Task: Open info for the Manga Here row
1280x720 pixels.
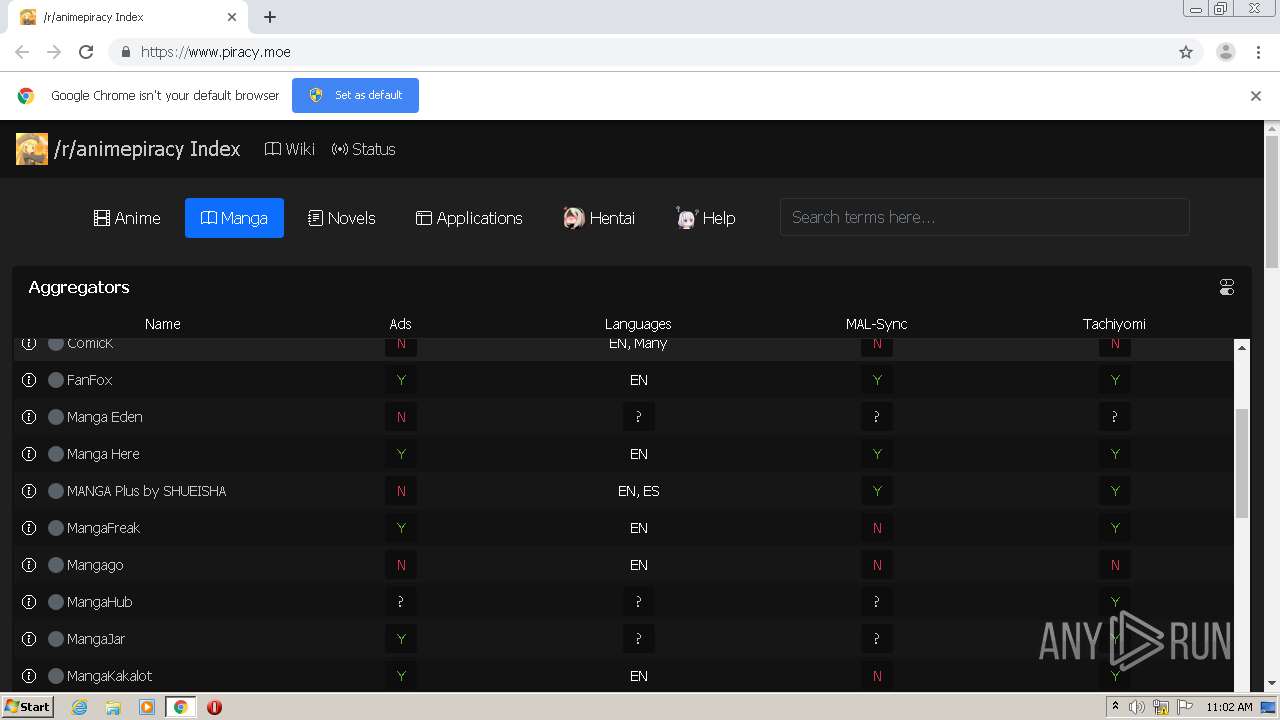Action: 29,454
